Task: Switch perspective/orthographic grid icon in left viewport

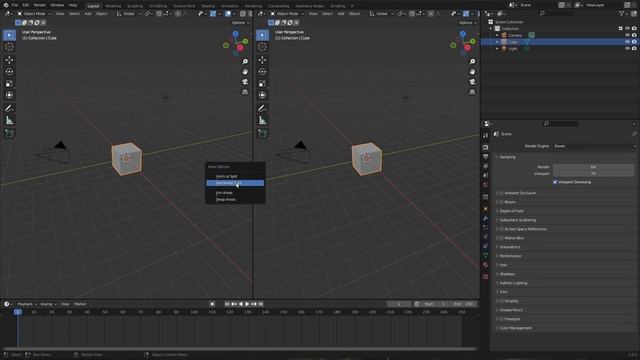Action: [x=245, y=92]
